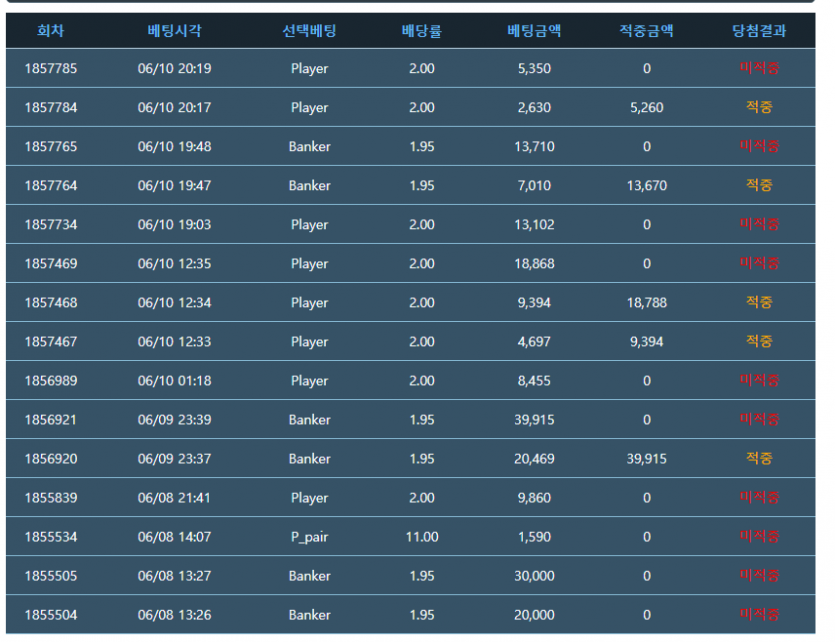
Task: Click bet amount 13,710
Action: pyautogui.click(x=534, y=146)
